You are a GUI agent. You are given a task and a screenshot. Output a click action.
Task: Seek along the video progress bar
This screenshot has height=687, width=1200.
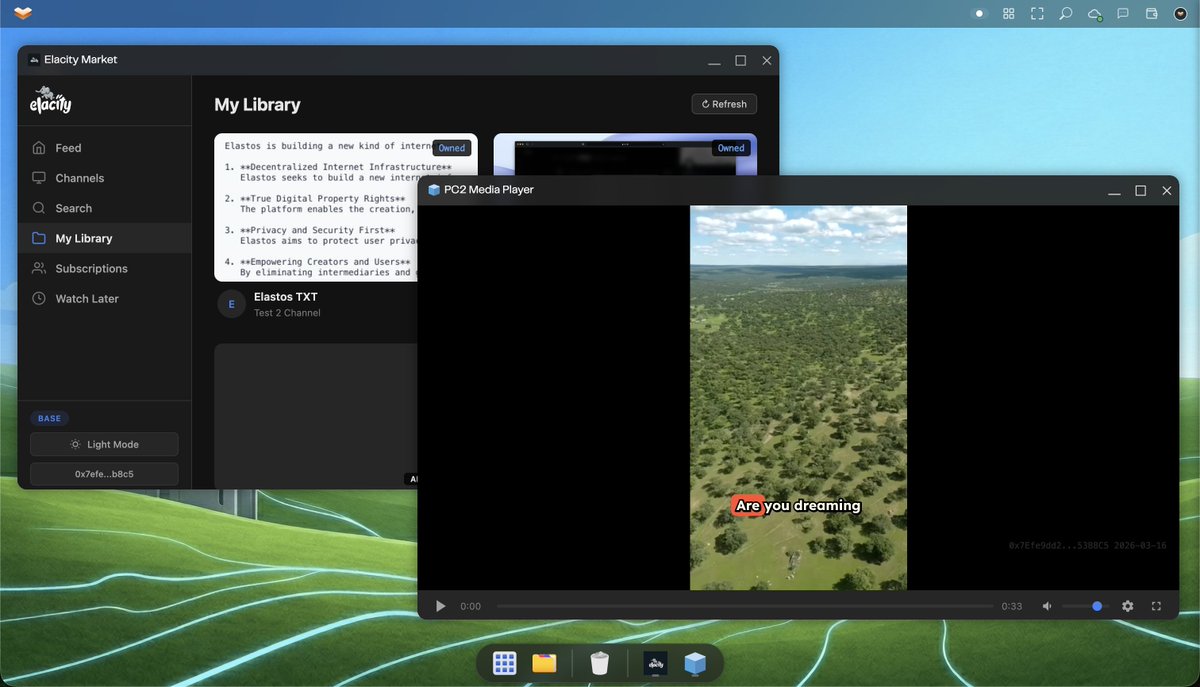pyautogui.click(x=745, y=606)
